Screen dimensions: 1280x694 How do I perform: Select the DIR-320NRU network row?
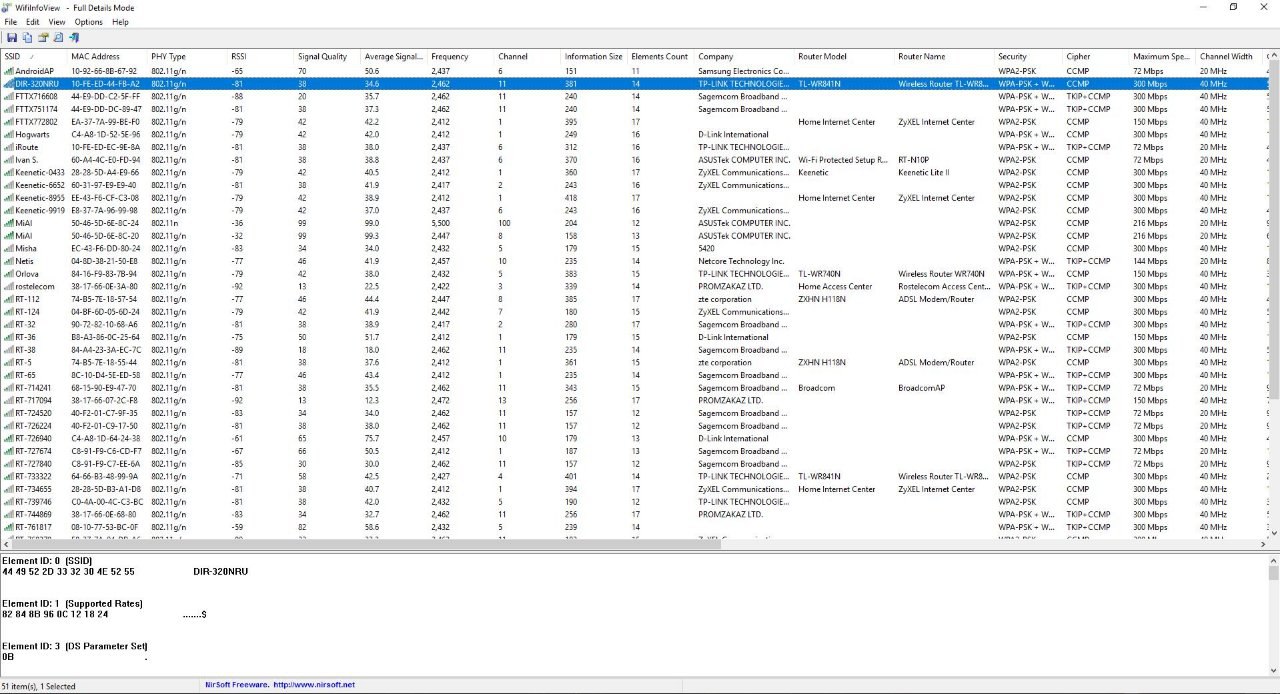click(x=634, y=84)
